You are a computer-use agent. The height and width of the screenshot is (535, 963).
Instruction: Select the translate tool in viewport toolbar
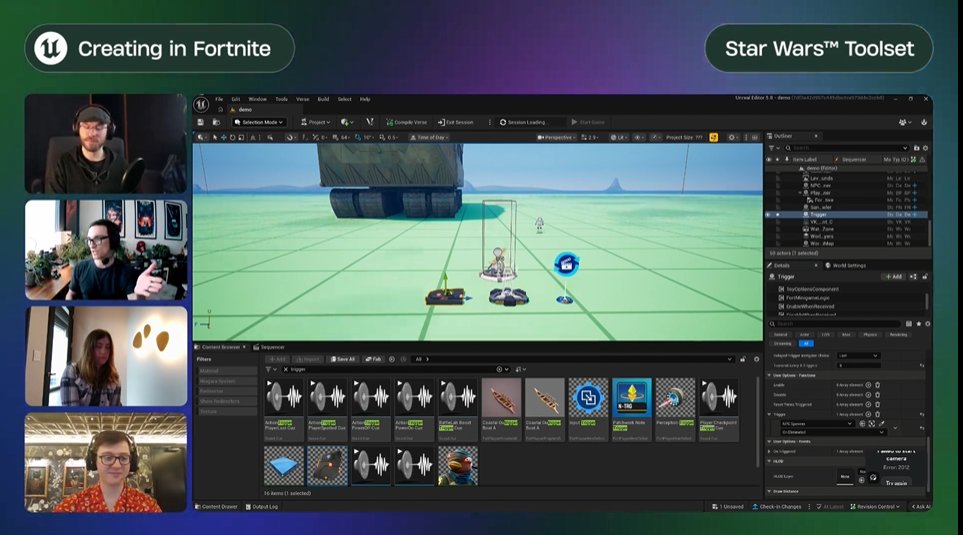(x=224, y=138)
